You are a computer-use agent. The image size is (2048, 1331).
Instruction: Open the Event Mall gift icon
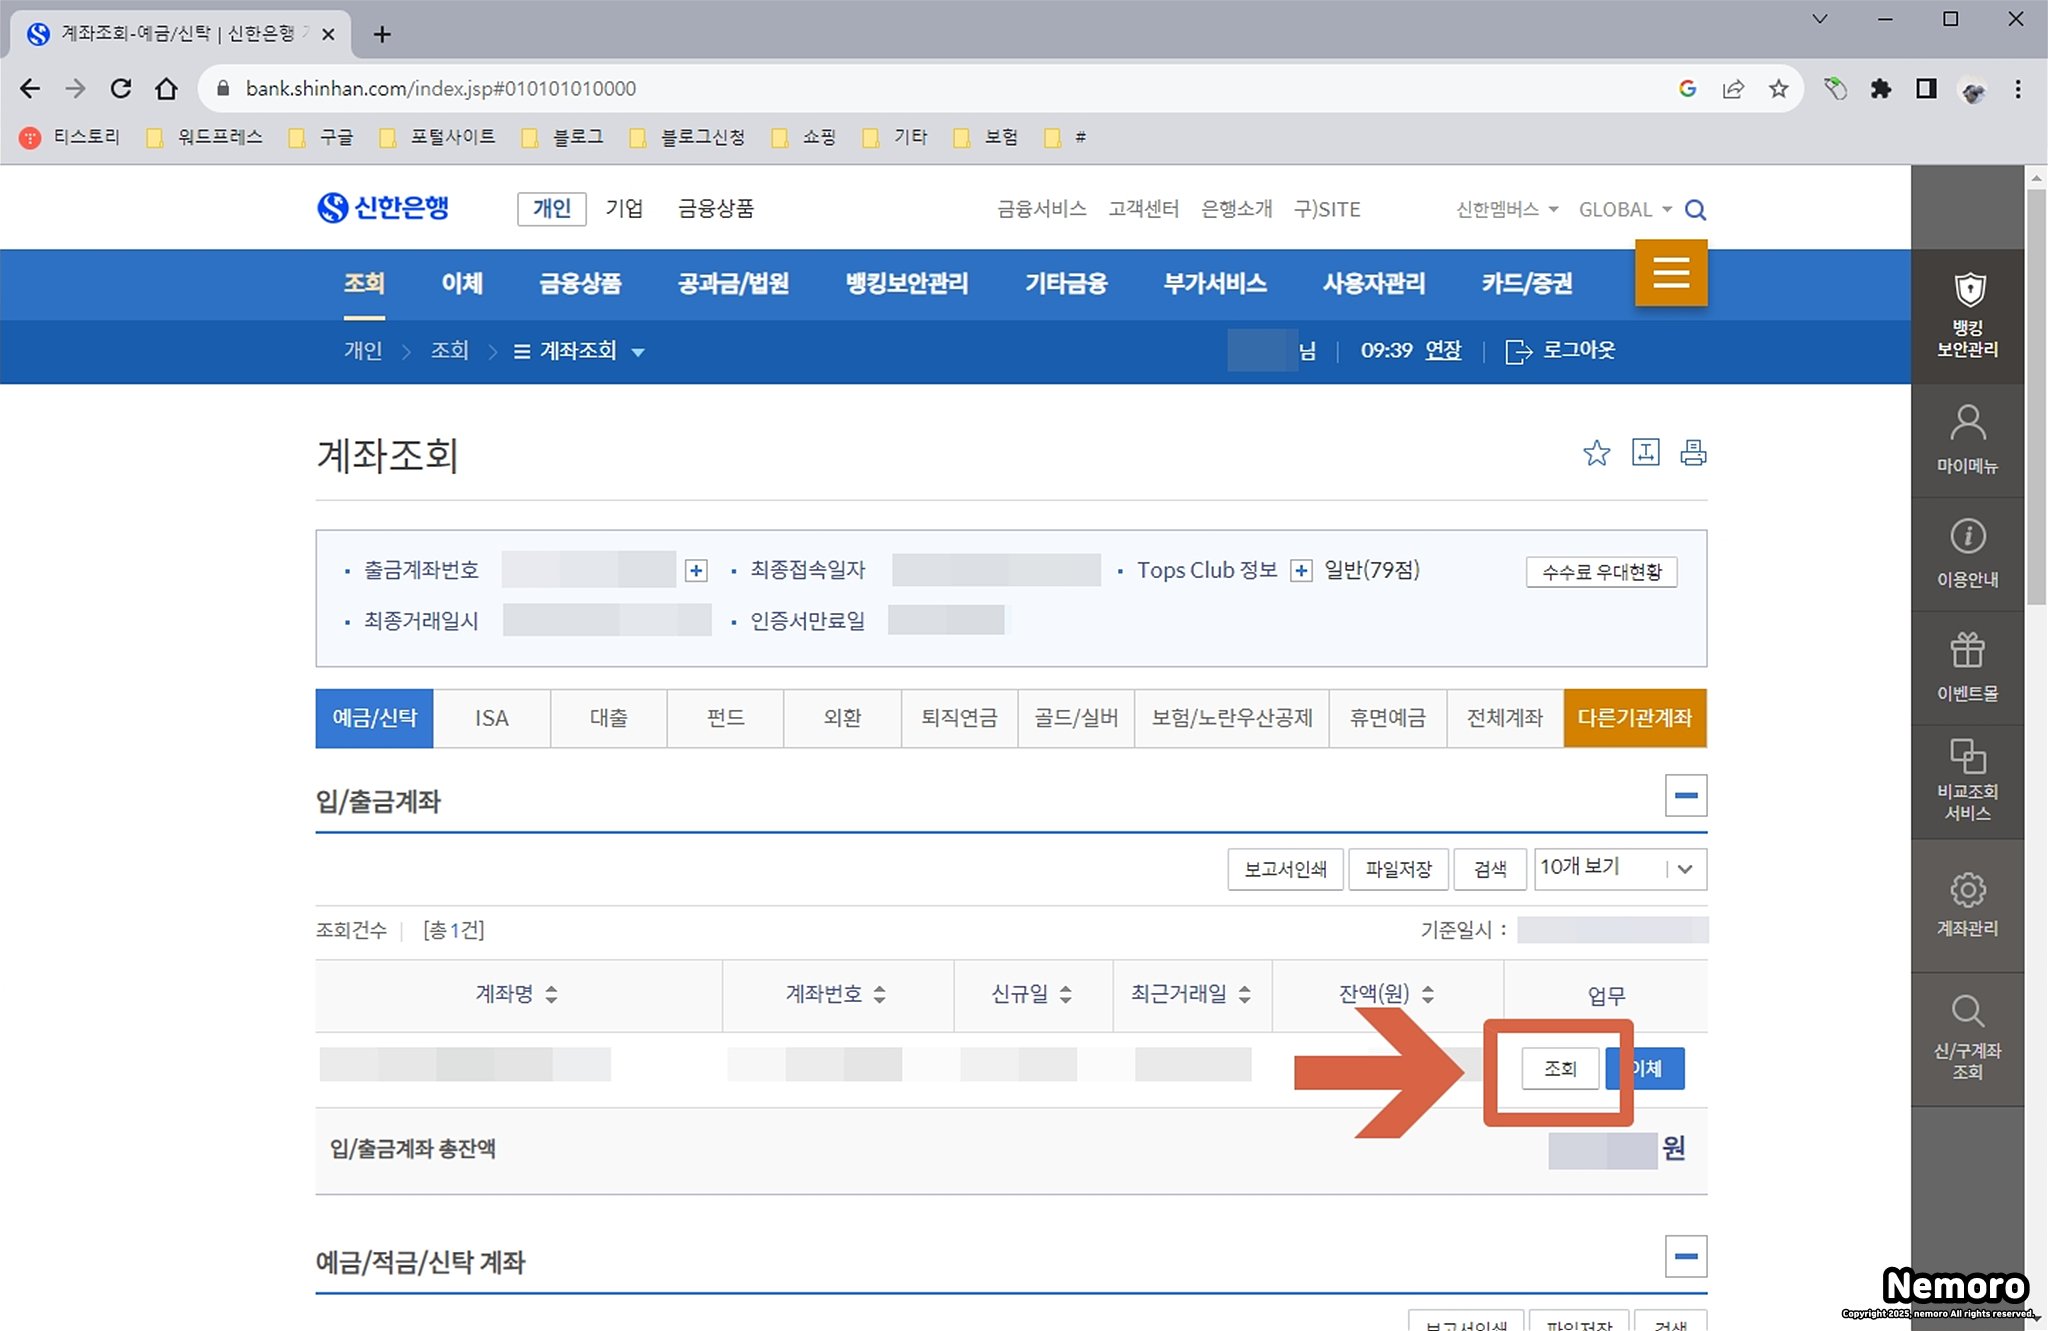(x=1967, y=651)
